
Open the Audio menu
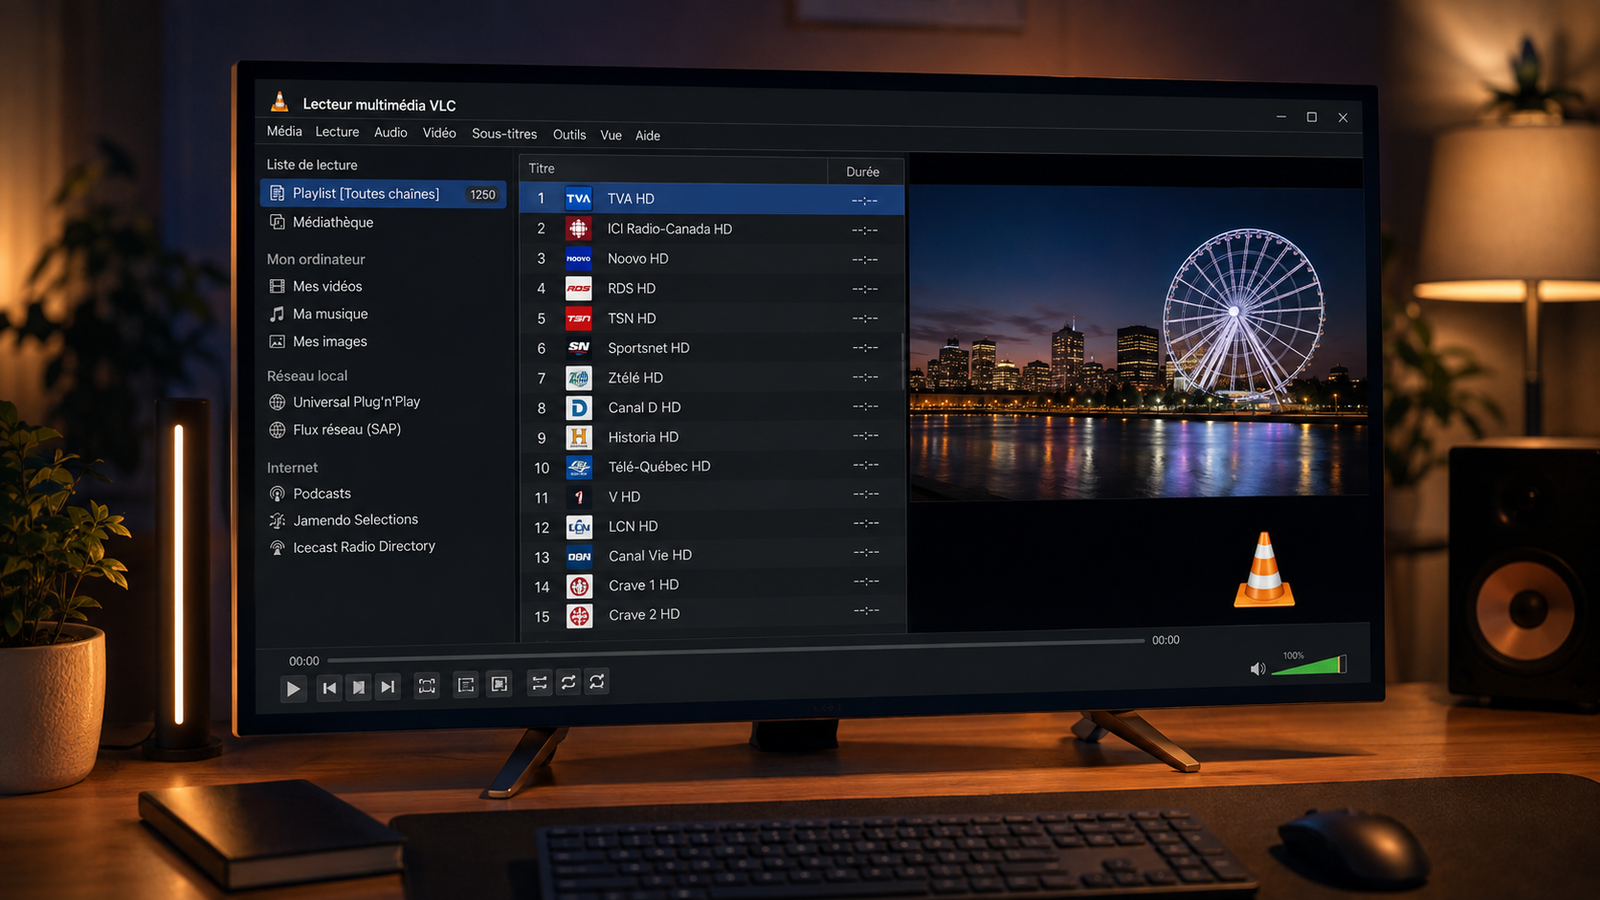tap(391, 132)
